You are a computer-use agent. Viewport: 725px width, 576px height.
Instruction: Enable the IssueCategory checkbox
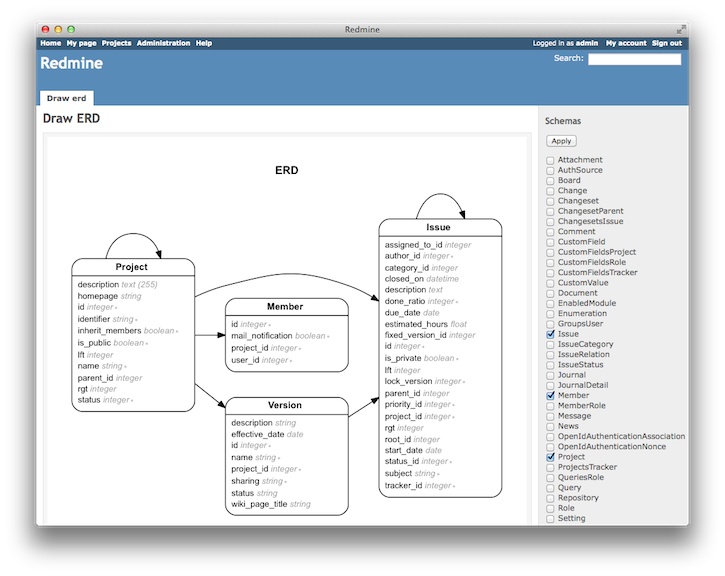tap(550, 345)
